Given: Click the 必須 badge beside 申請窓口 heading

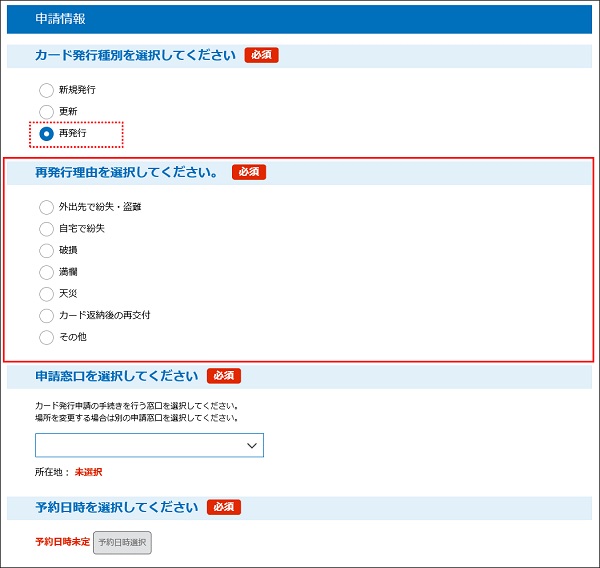Looking at the screenshot, I should 224,376.
